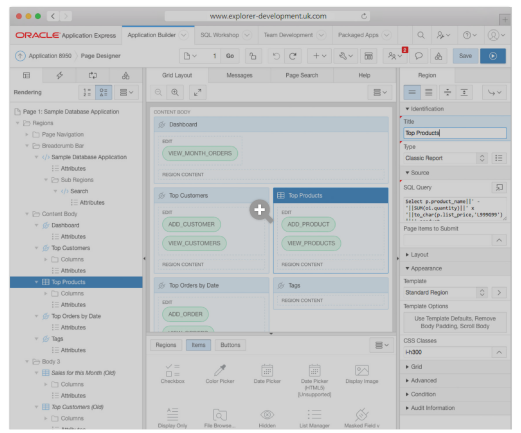Open the Type Classic Report select list
Viewport: 521px width, 433px height.
(446, 158)
